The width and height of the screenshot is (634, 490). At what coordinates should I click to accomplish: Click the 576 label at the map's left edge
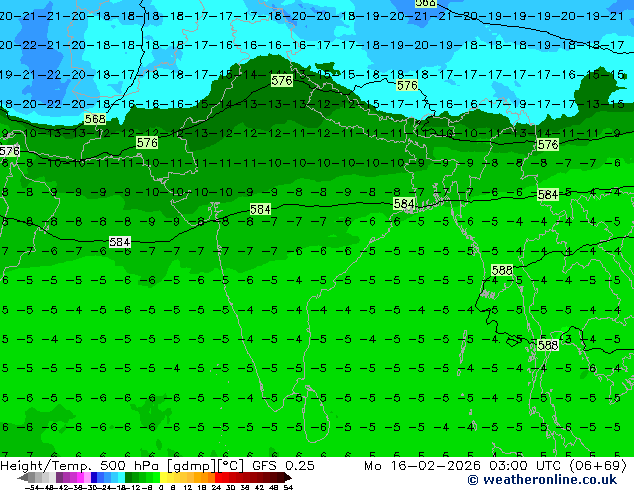10,151
